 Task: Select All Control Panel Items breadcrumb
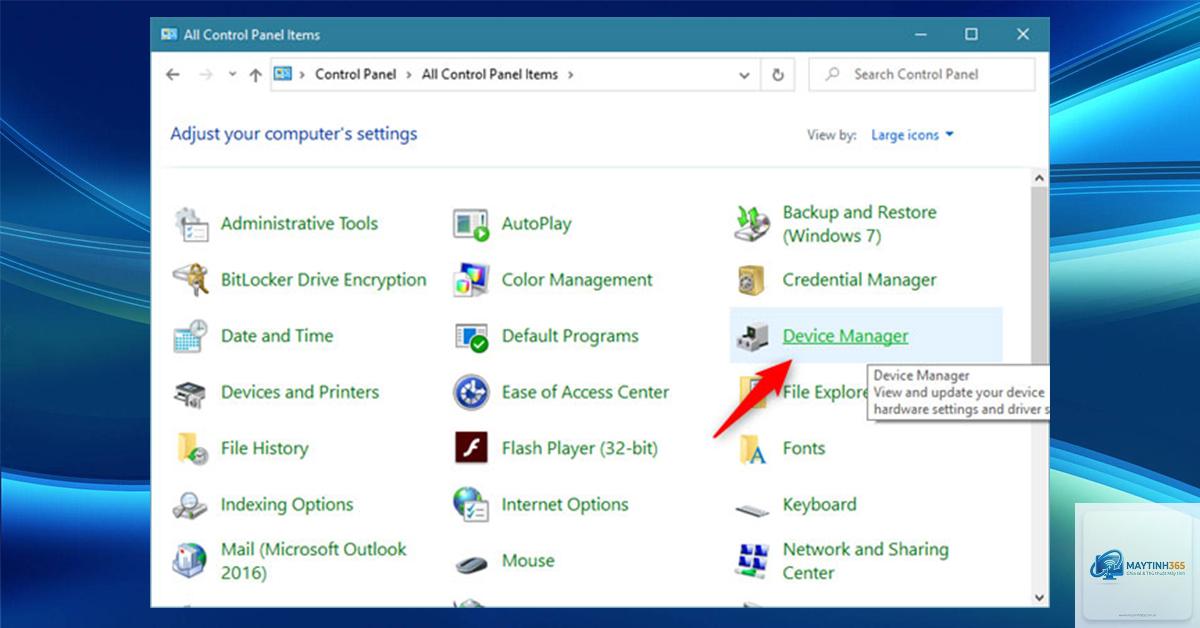490,74
